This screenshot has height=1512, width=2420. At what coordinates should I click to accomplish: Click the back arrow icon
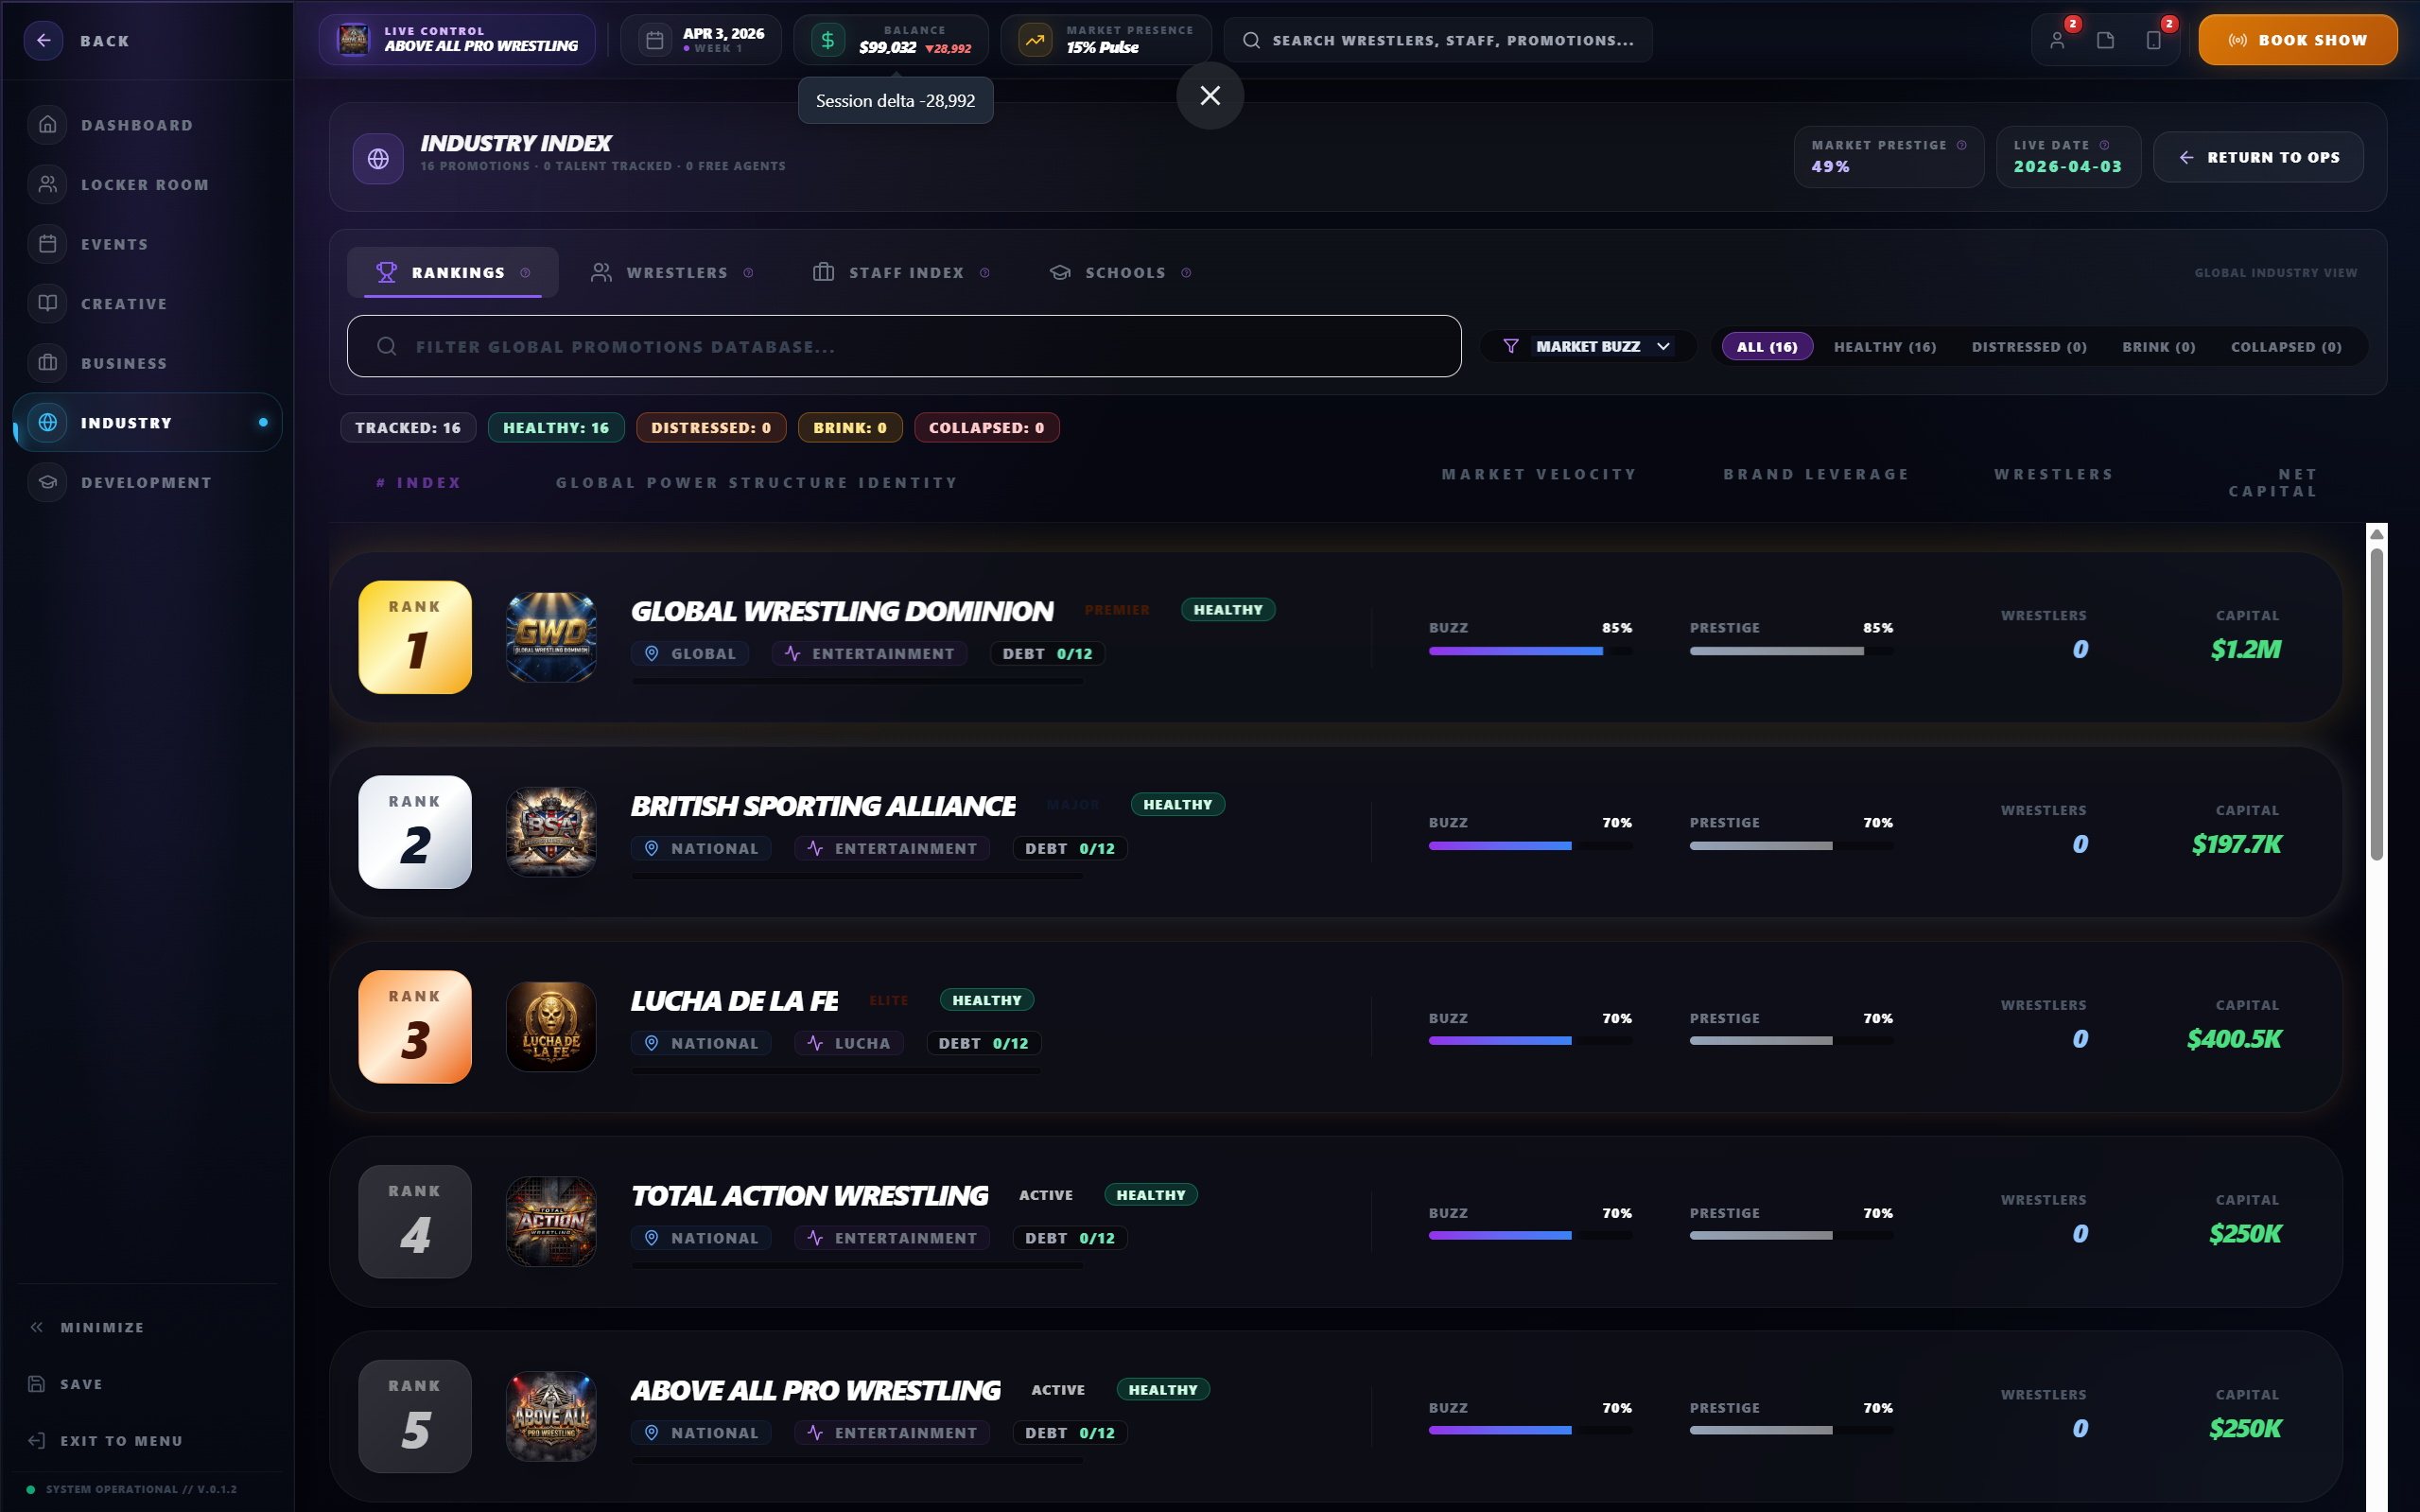(x=44, y=41)
